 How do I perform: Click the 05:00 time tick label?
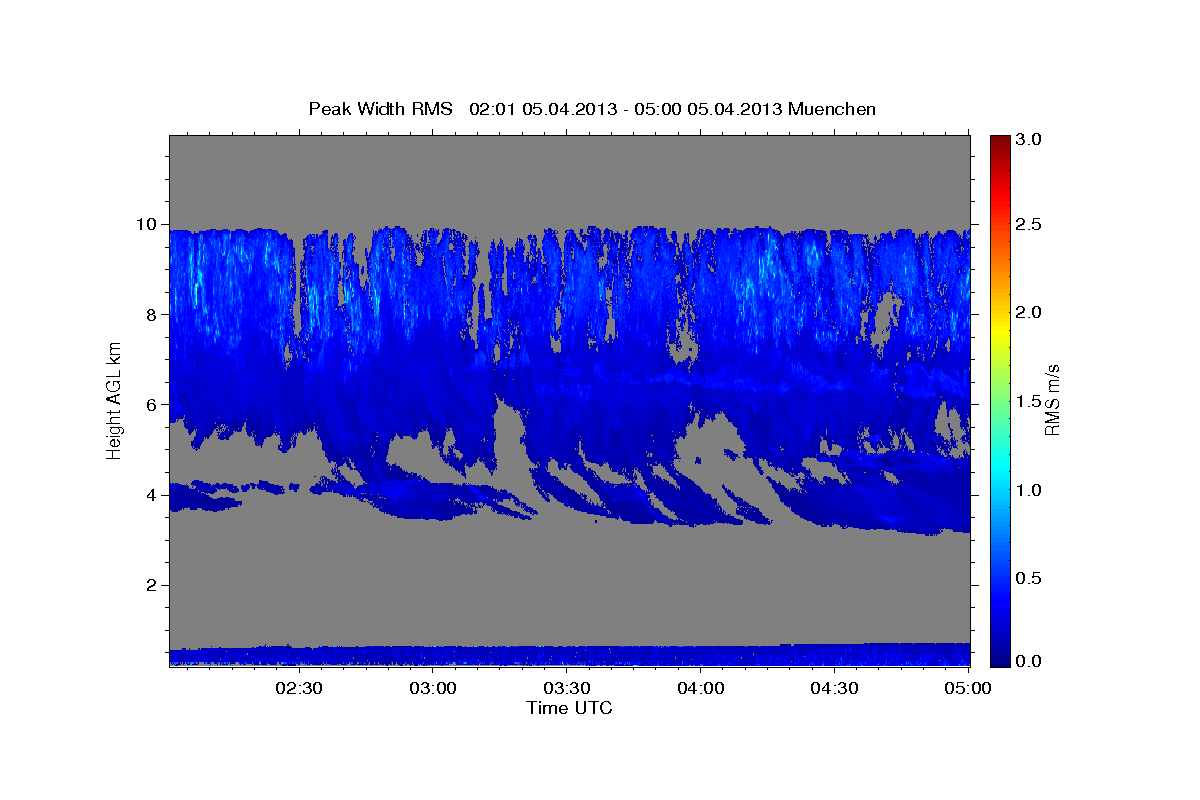968,688
